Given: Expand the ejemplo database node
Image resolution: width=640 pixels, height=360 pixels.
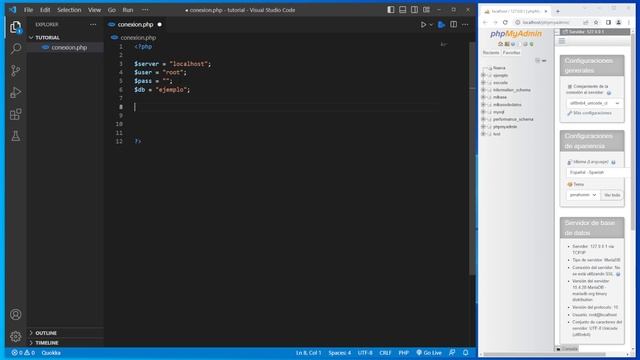Looking at the screenshot, I should pyautogui.click(x=483, y=76).
